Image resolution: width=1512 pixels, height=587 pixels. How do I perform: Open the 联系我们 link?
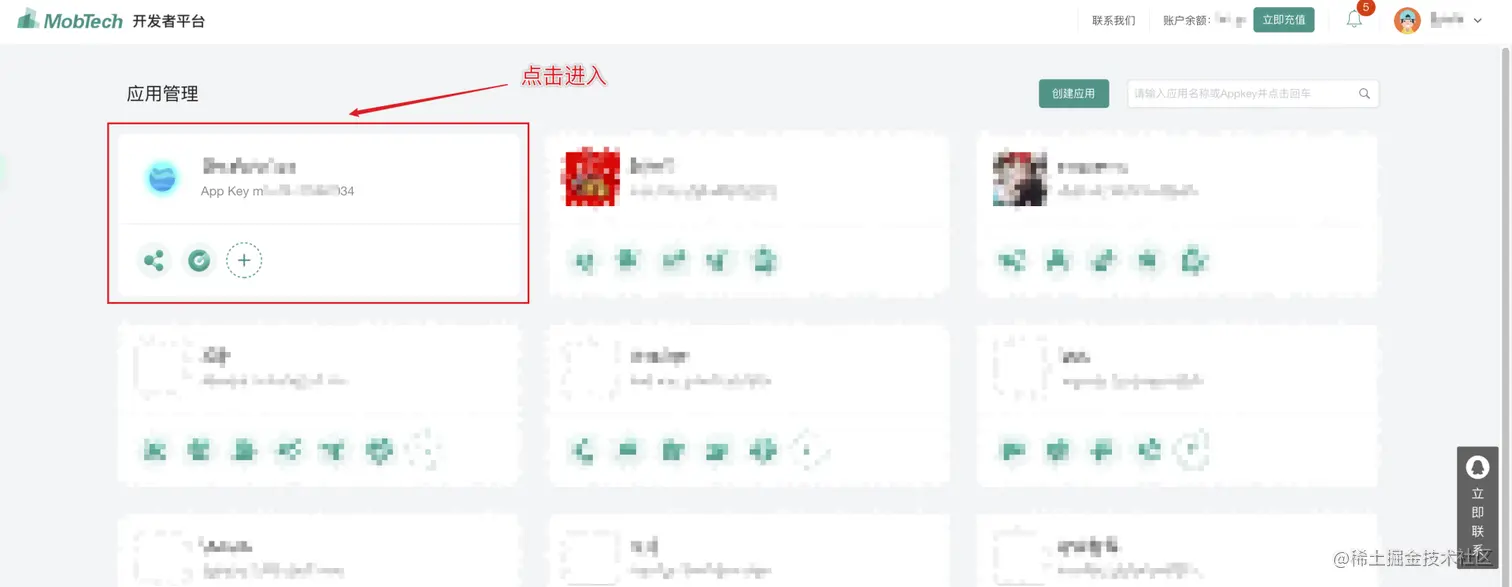pos(1113,21)
